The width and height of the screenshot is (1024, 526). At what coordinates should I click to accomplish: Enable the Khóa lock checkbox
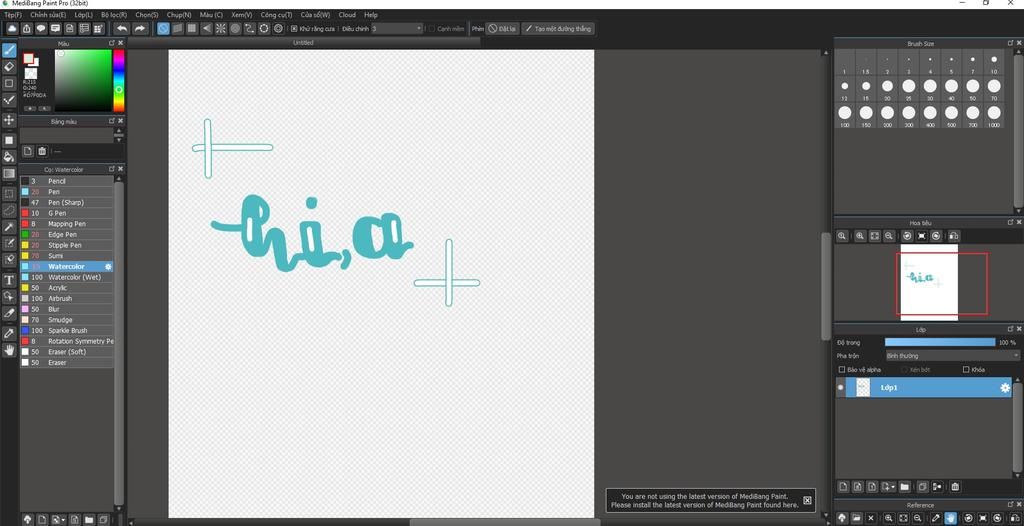(x=967, y=370)
